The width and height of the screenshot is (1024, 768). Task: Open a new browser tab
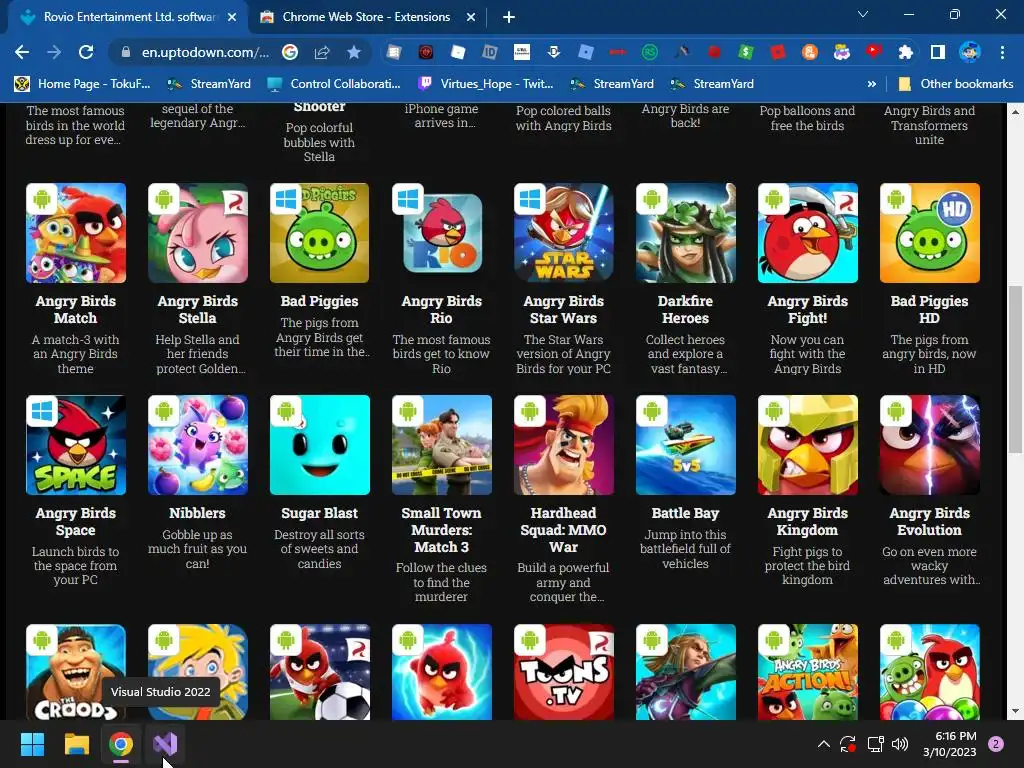[x=509, y=17]
